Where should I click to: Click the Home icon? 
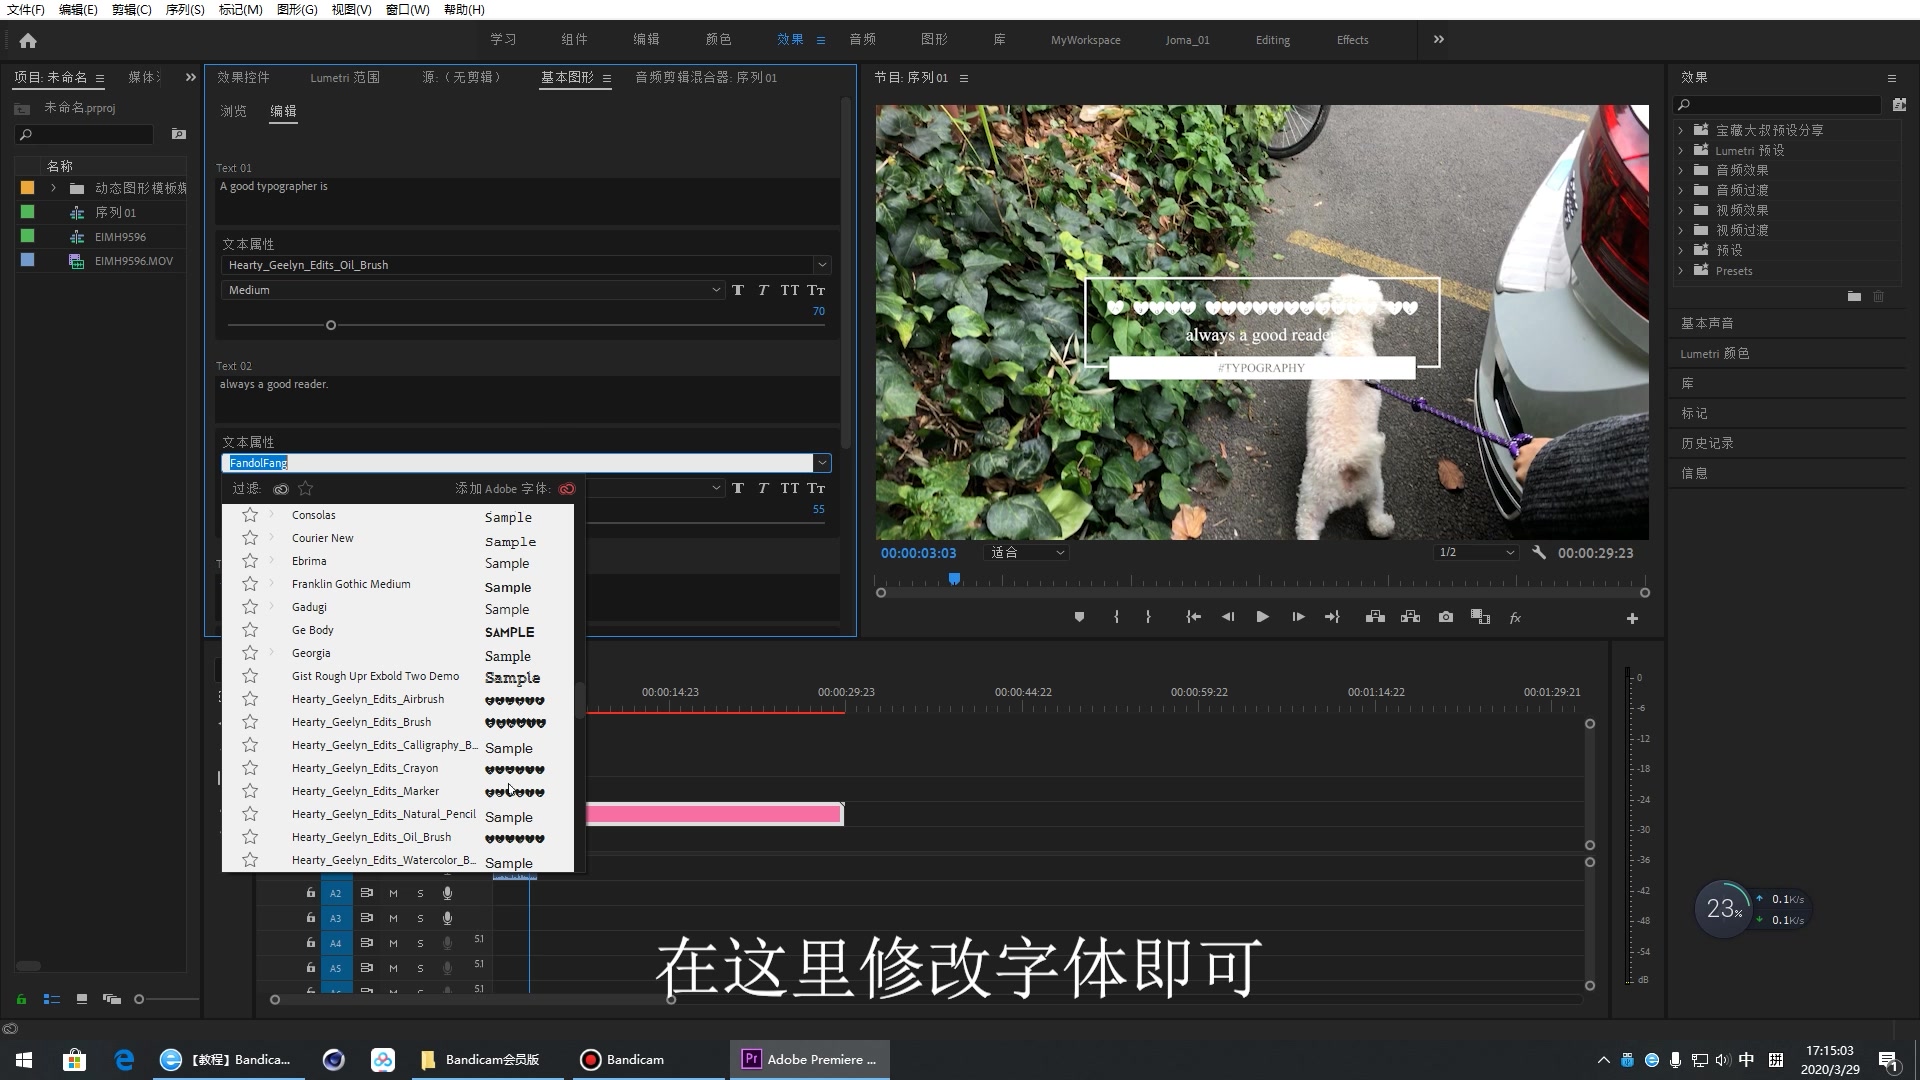[28, 41]
